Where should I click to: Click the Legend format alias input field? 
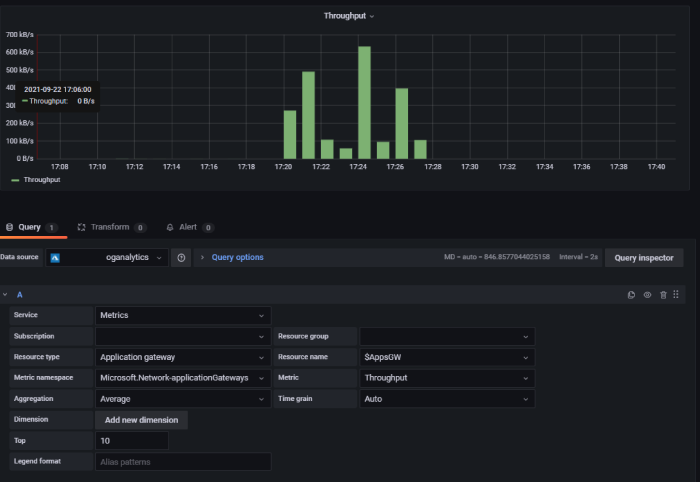183,462
